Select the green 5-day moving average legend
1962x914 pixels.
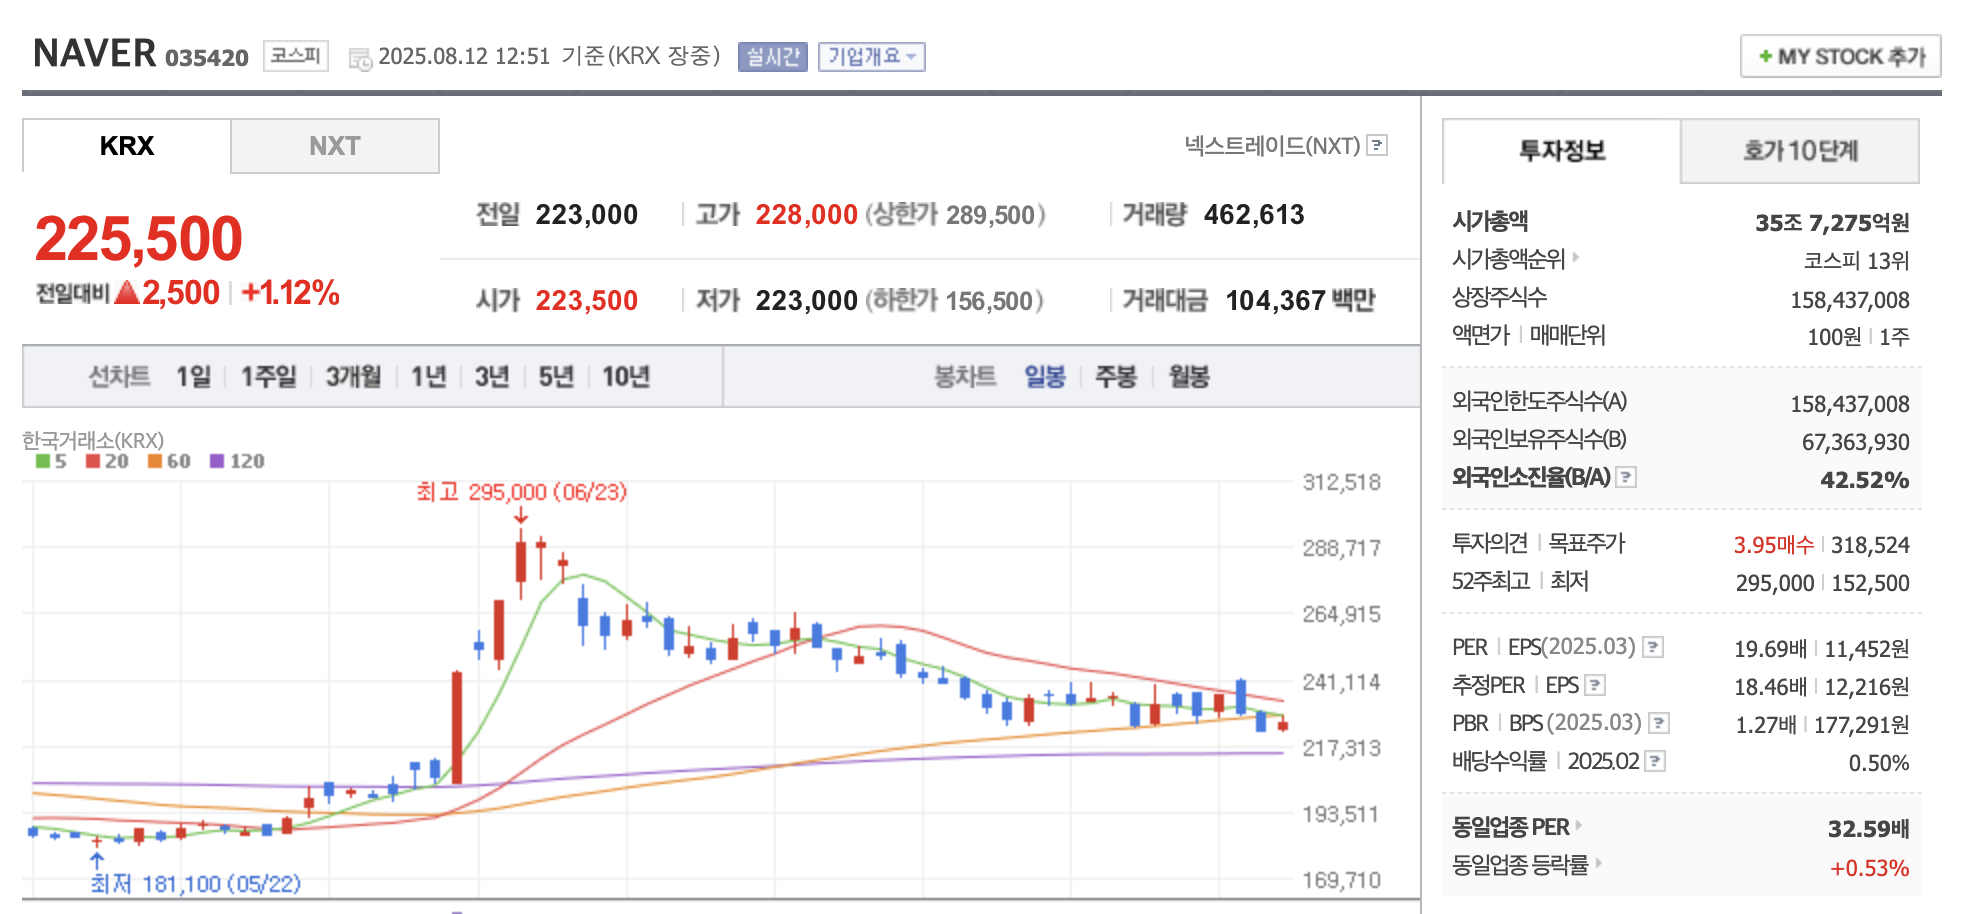[x=51, y=461]
